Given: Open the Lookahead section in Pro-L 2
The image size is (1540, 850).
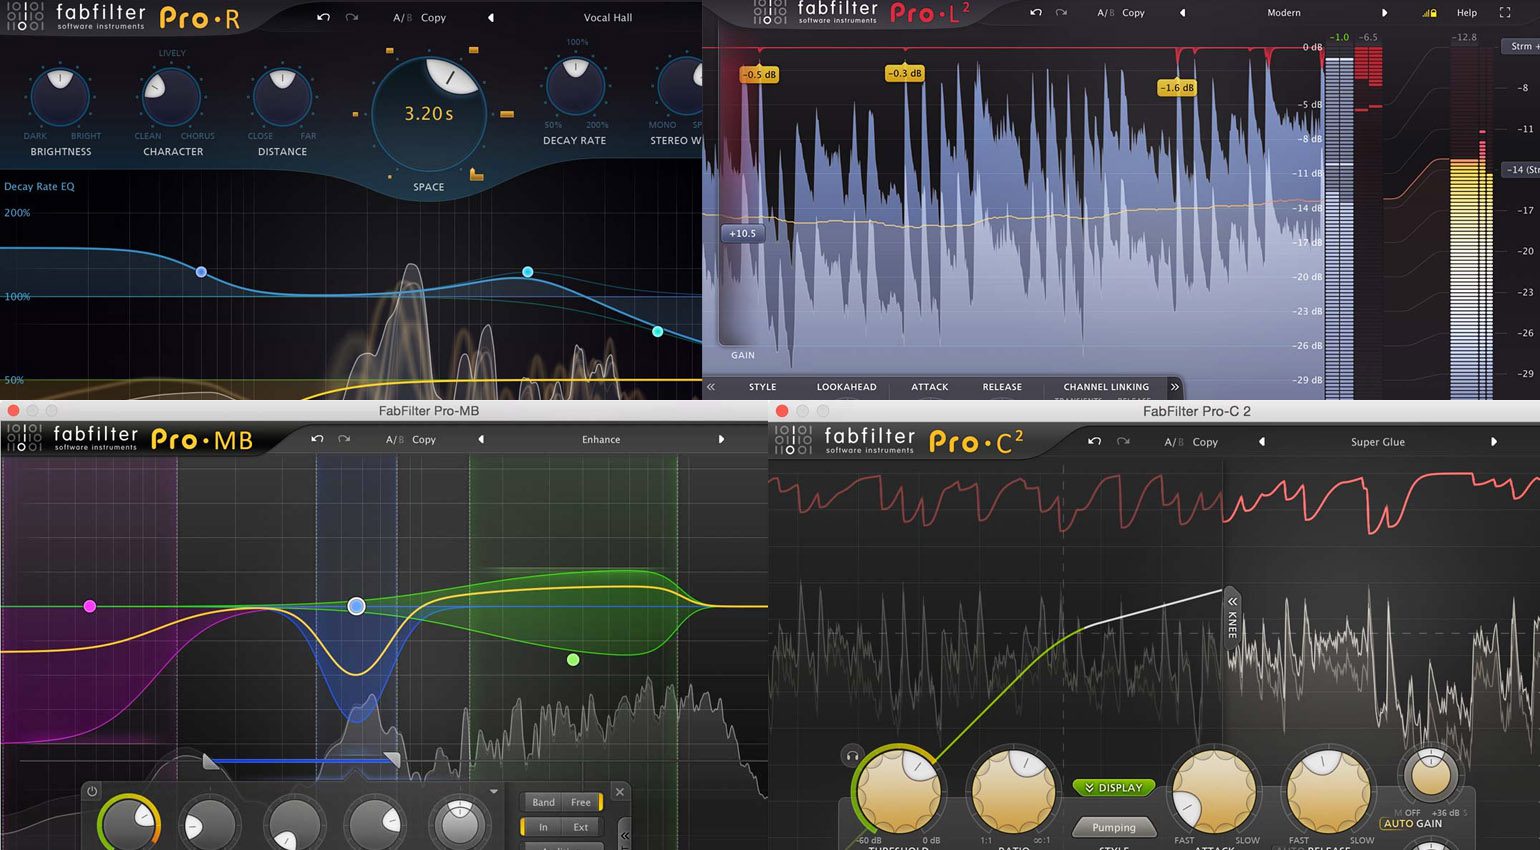Looking at the screenshot, I should tap(846, 387).
